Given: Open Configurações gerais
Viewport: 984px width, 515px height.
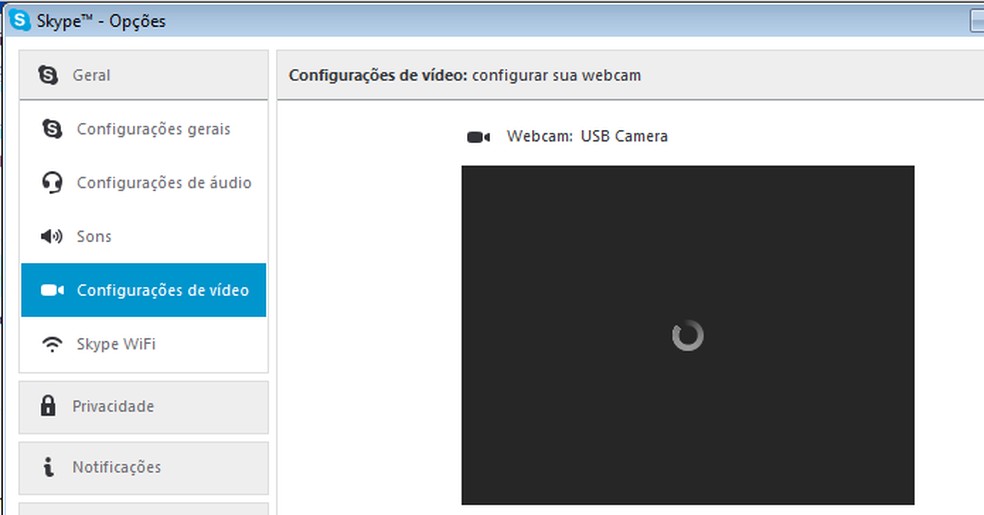Looking at the screenshot, I should click(x=144, y=129).
